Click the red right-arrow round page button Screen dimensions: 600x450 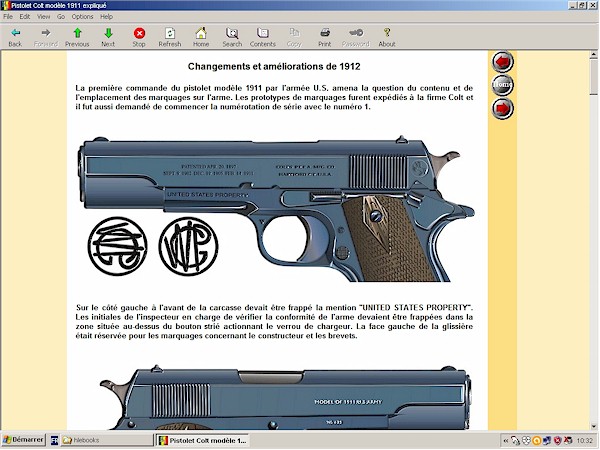(502, 108)
